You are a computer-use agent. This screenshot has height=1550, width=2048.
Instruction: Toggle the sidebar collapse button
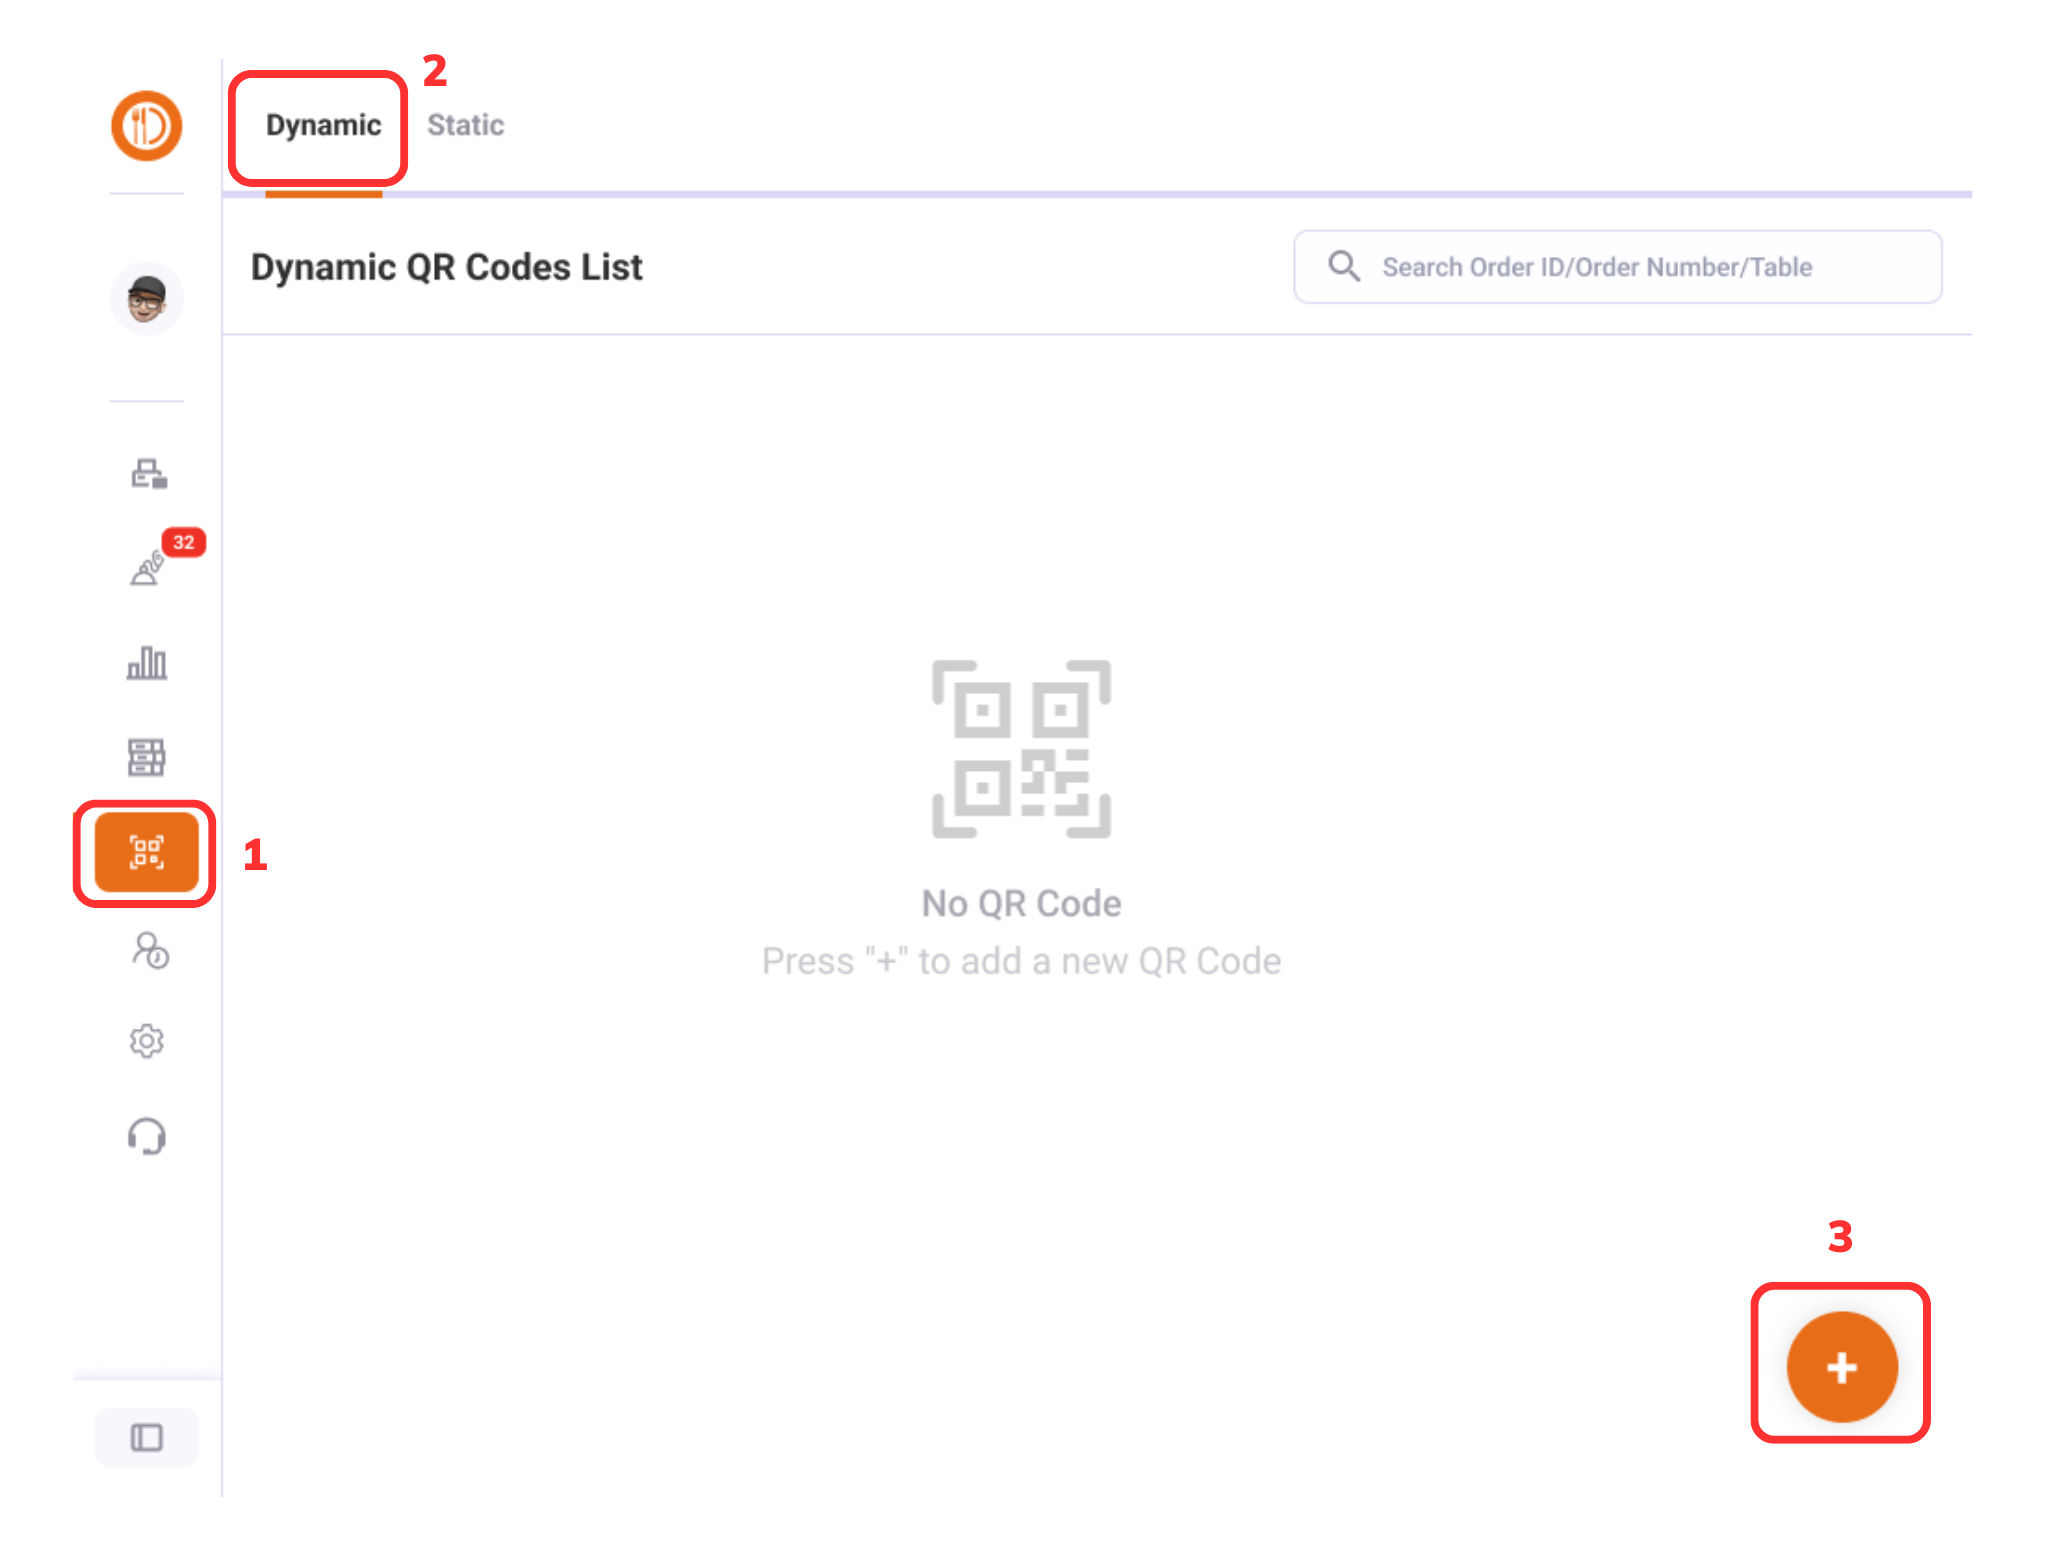[146, 1437]
